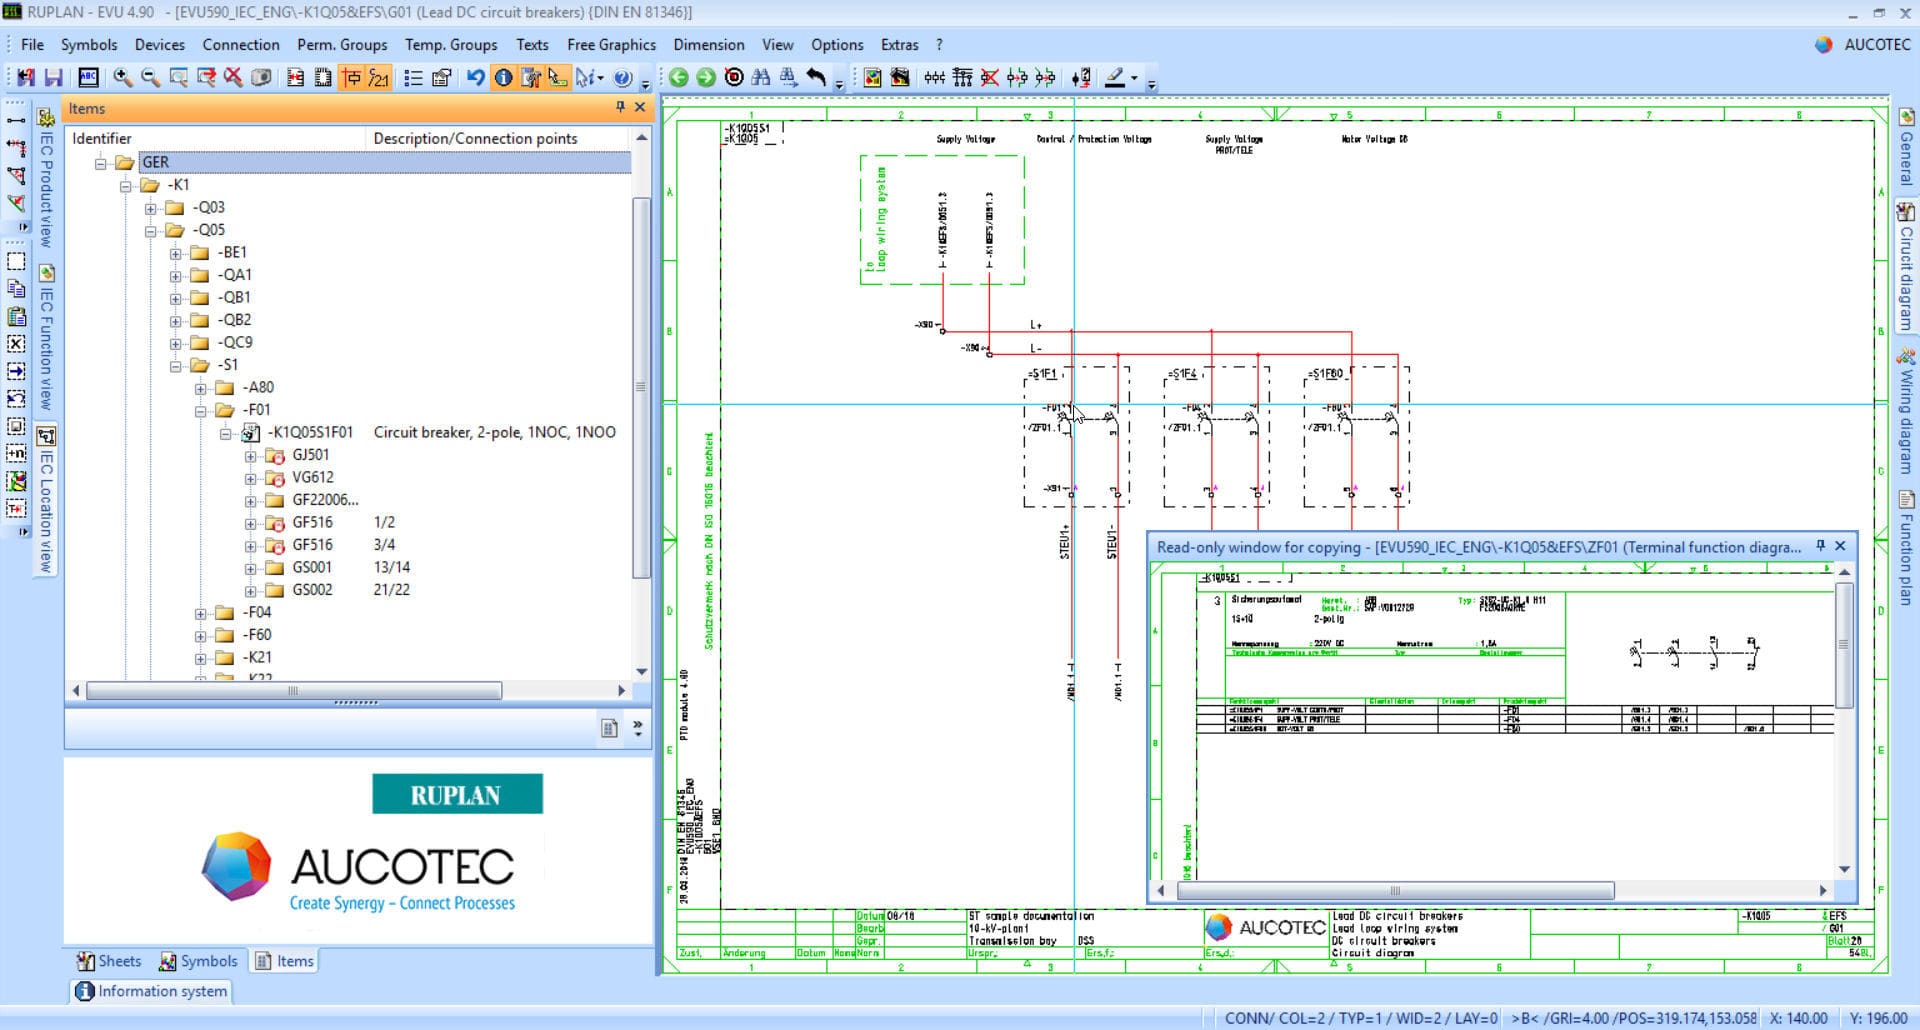Activate the Redlining pen tool
Image resolution: width=1920 pixels, height=1030 pixels.
click(1114, 77)
